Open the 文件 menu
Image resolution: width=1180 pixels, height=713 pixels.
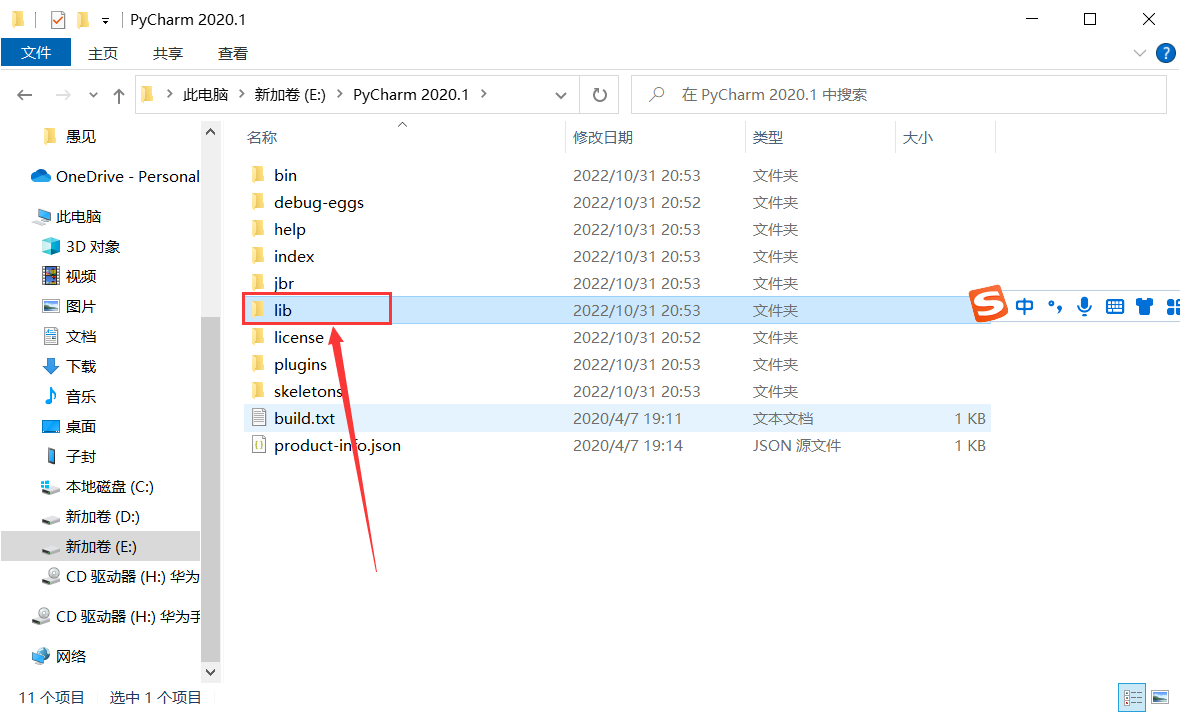[36, 52]
